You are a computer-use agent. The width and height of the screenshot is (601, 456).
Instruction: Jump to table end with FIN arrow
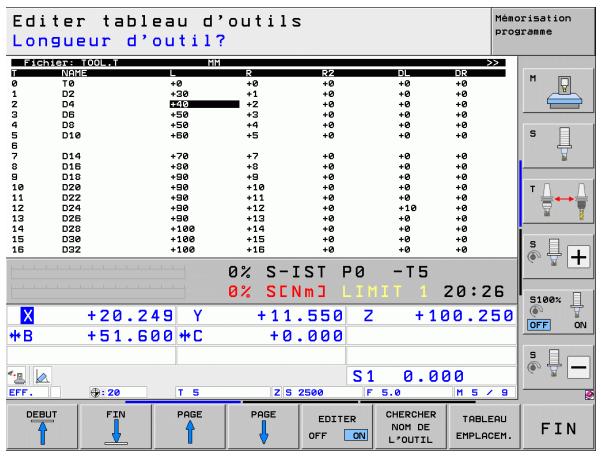[x=116, y=427]
